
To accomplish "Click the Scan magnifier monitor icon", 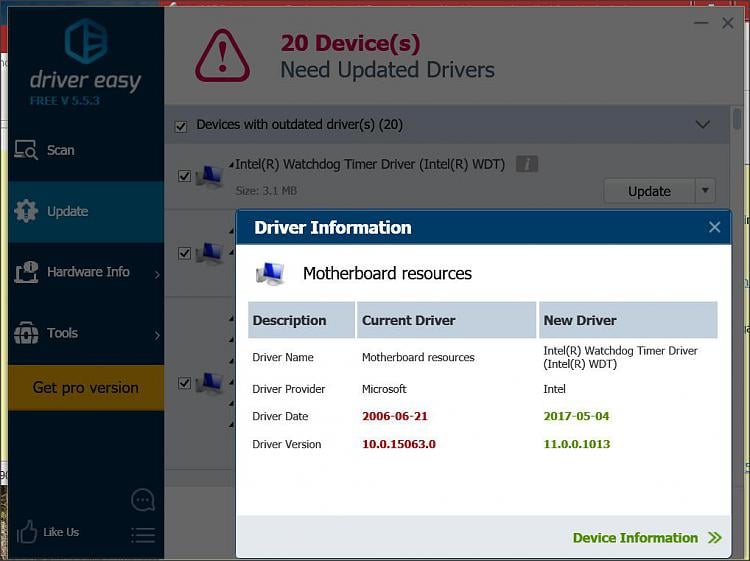I will coord(26,150).
